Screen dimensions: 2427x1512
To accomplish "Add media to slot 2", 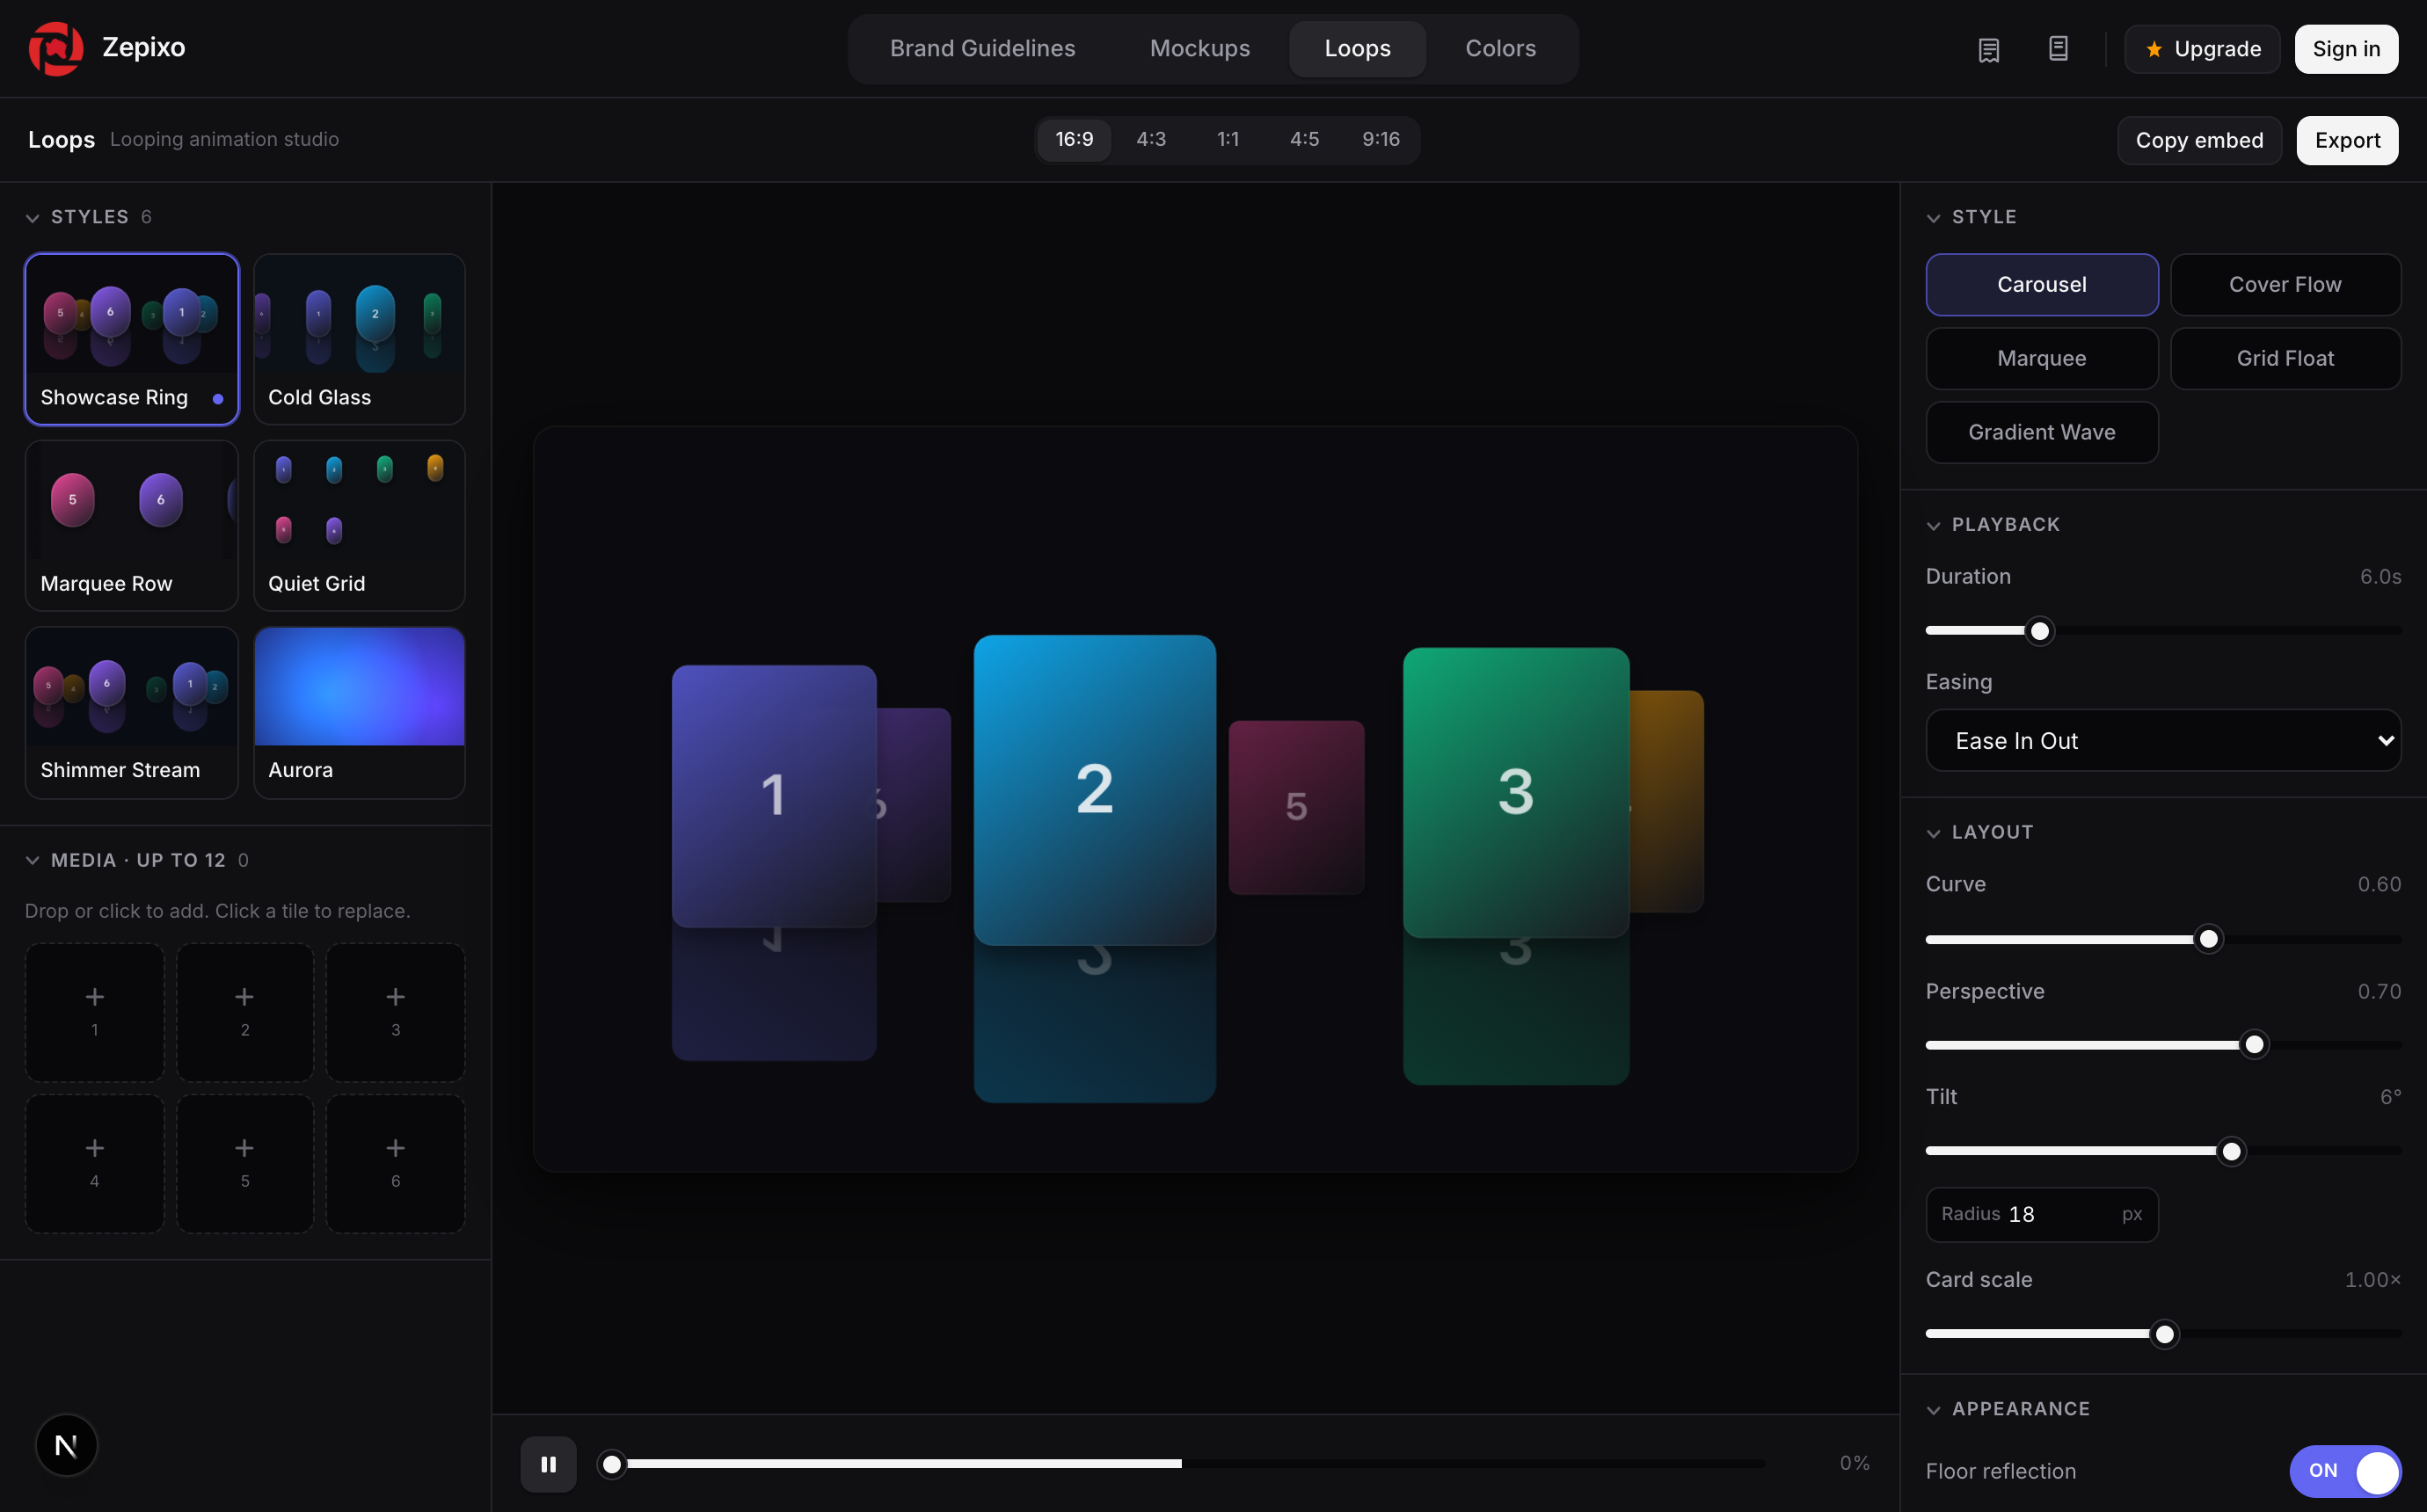I will tap(245, 1012).
